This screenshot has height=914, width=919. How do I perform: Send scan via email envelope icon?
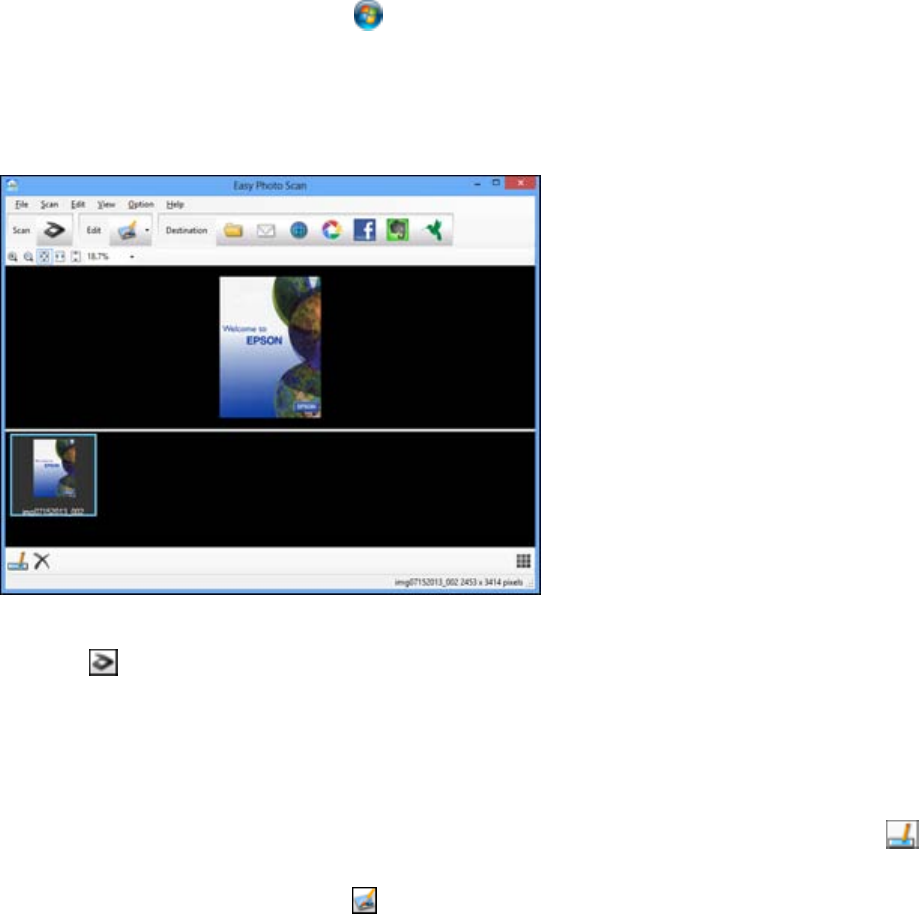[266, 231]
